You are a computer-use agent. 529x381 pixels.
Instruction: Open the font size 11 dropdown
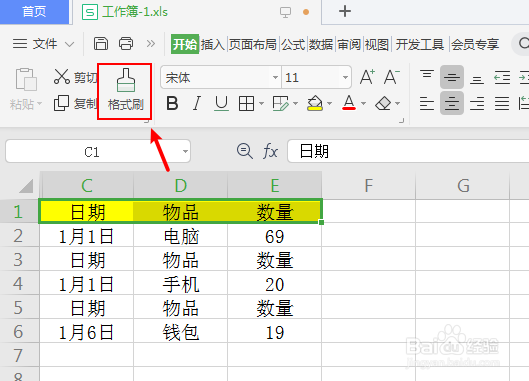pos(345,77)
